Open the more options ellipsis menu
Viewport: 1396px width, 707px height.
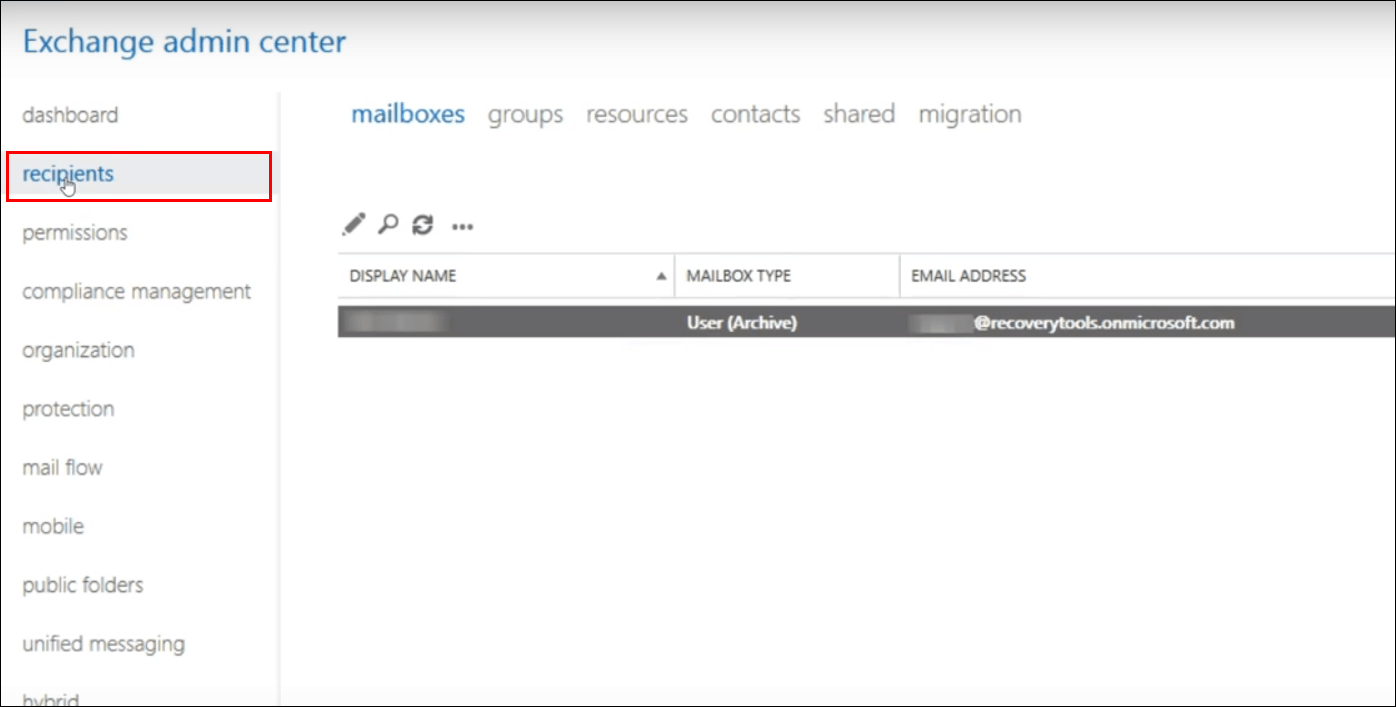461,227
